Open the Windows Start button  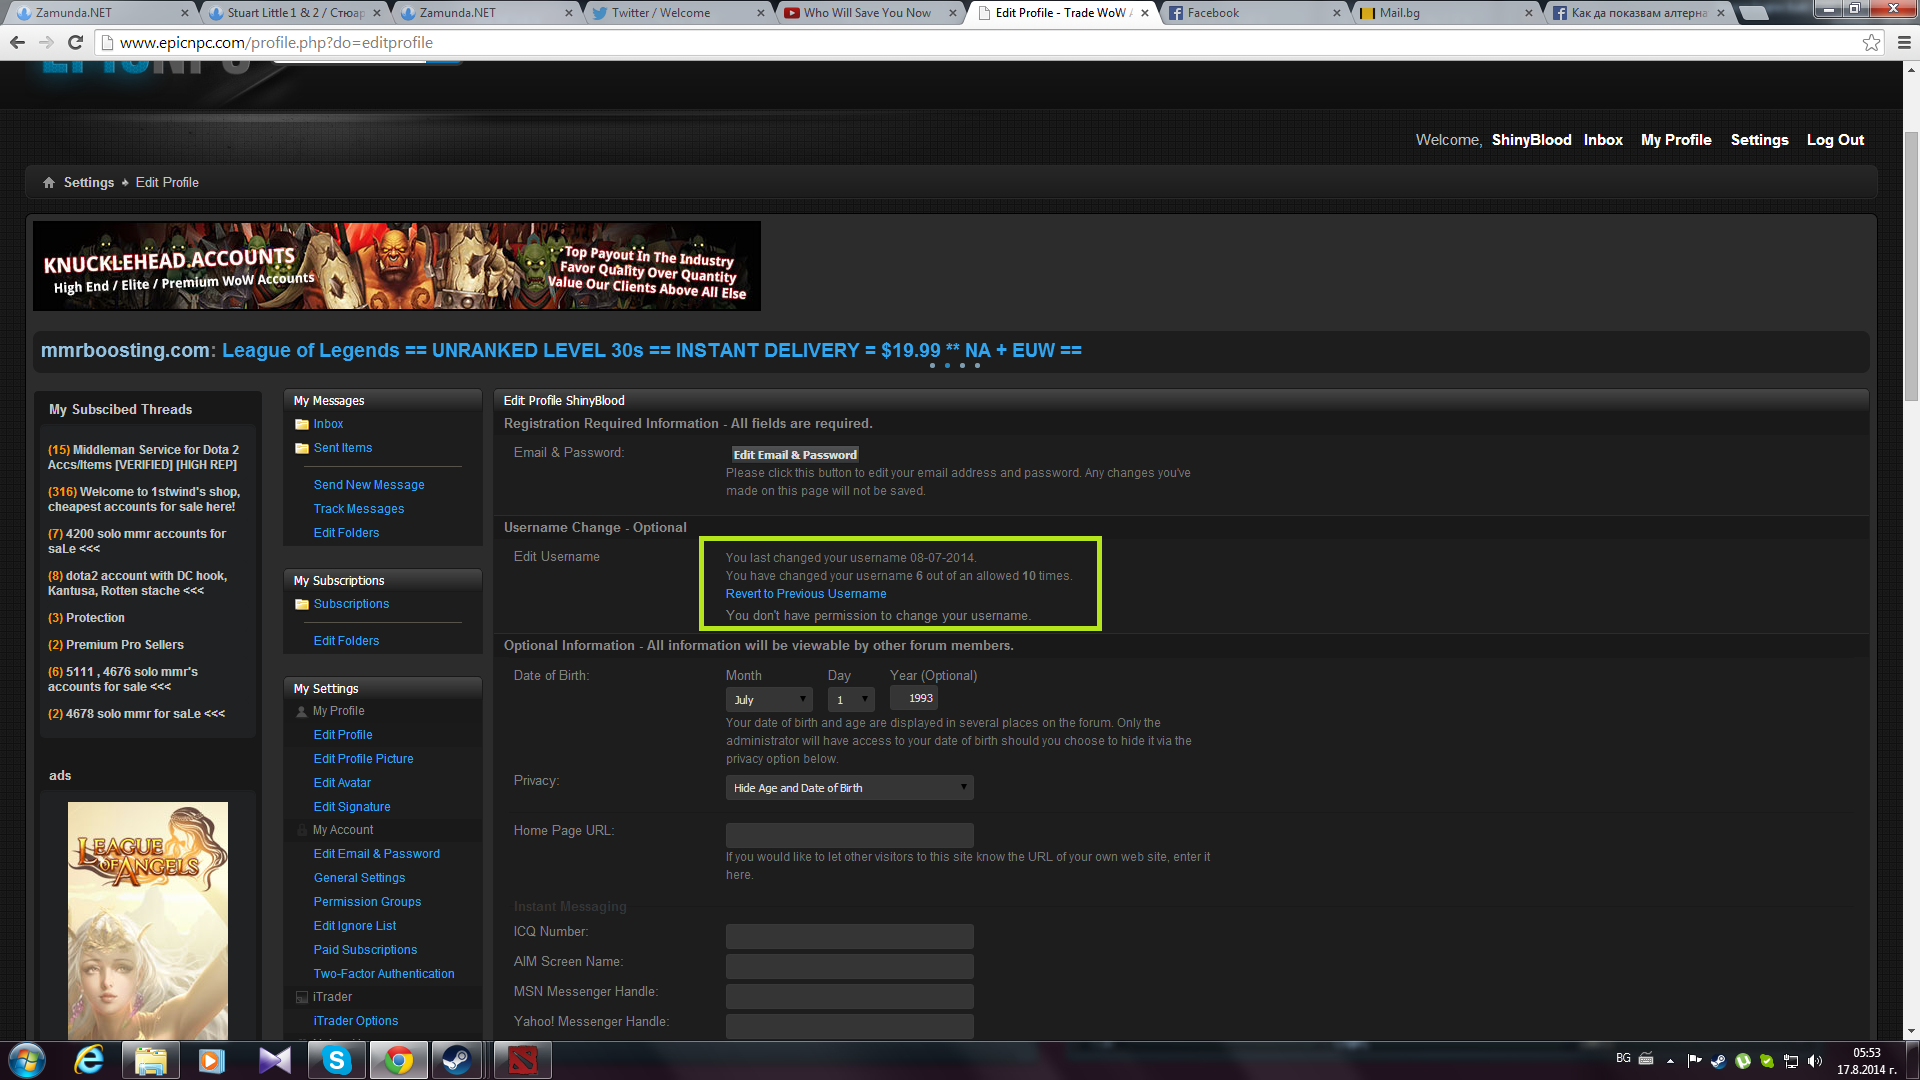[x=27, y=1060]
